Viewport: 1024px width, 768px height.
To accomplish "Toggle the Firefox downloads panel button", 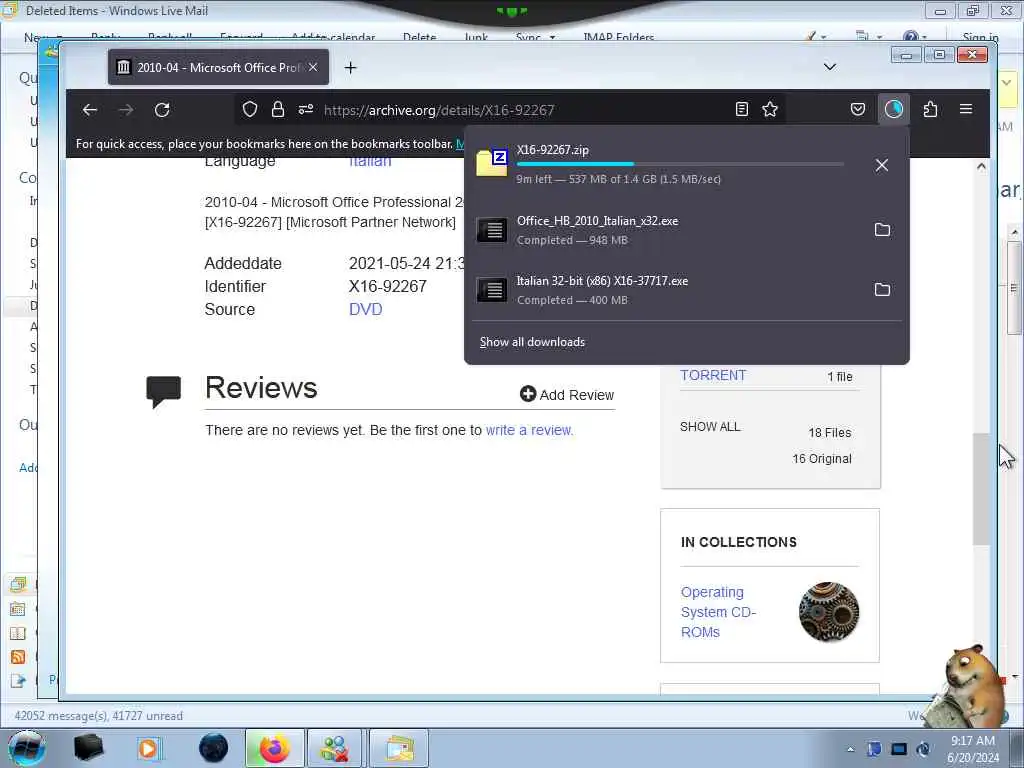I will click(893, 109).
